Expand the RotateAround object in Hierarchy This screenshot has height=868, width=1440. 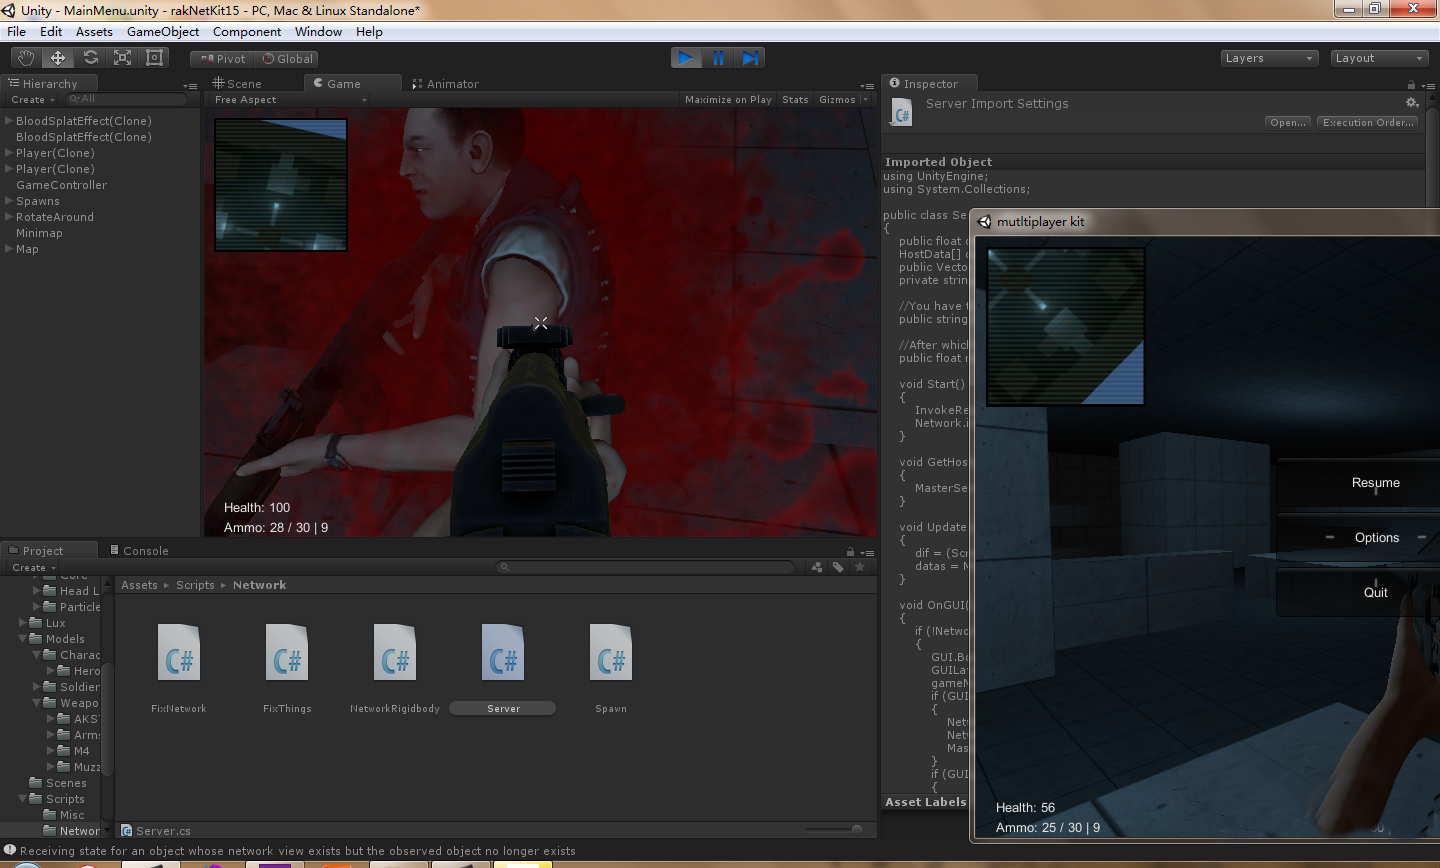pos(9,217)
